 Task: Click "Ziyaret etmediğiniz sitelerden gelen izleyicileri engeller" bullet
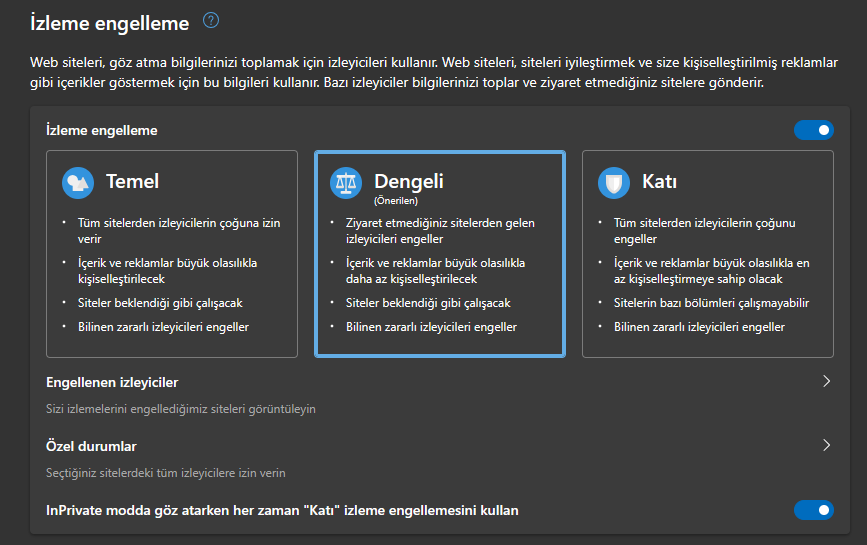[431, 232]
